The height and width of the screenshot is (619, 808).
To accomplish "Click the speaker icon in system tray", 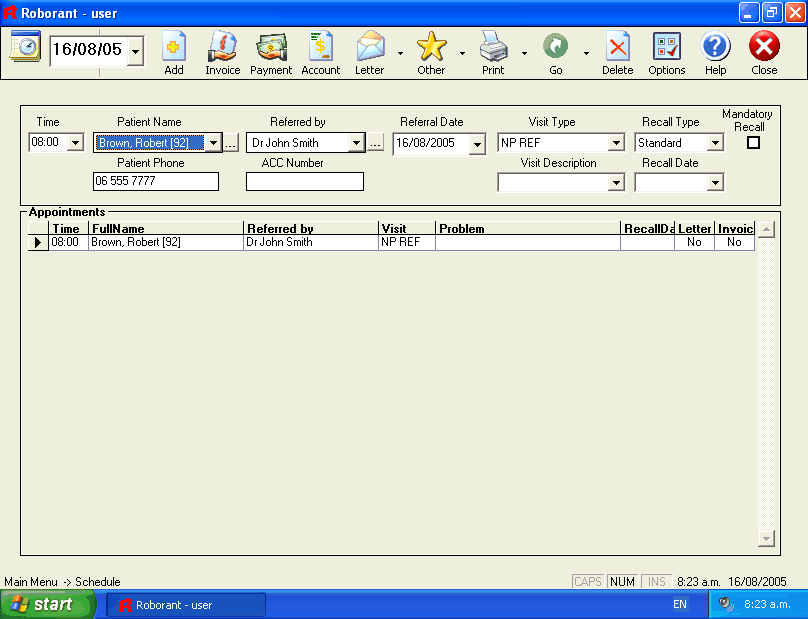I will [726, 604].
